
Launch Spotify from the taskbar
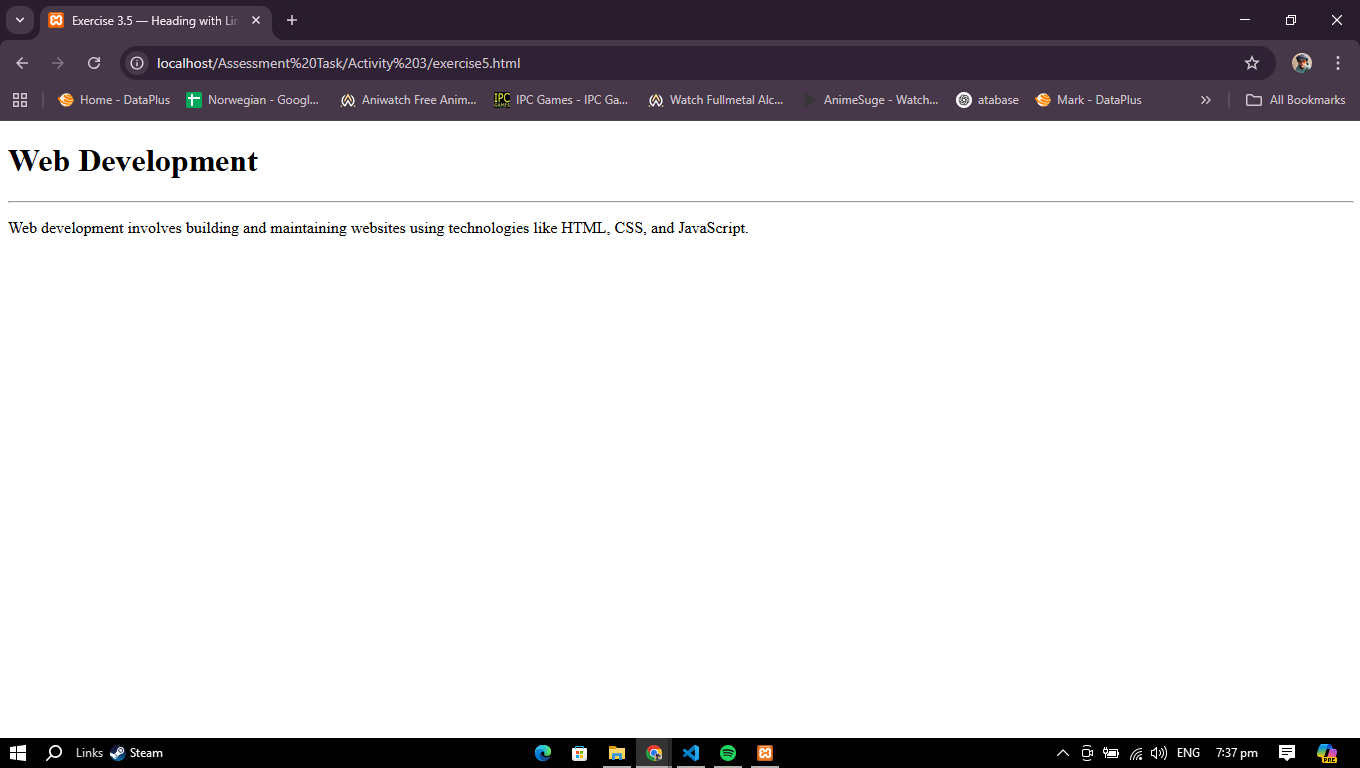point(728,753)
